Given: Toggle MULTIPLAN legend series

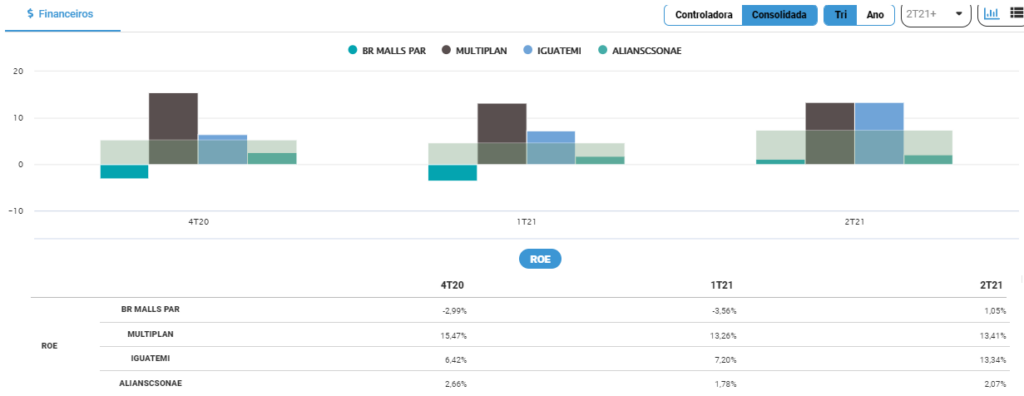Looking at the screenshot, I should point(474,50).
